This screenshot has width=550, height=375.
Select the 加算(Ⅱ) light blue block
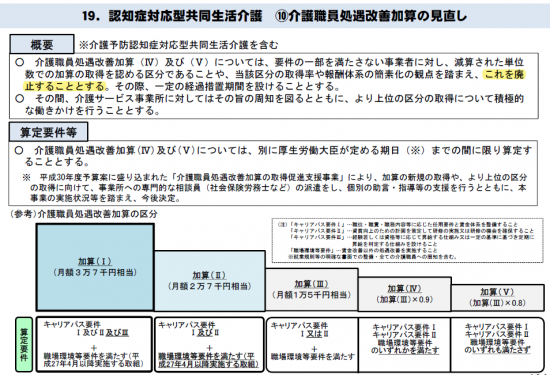(210, 281)
